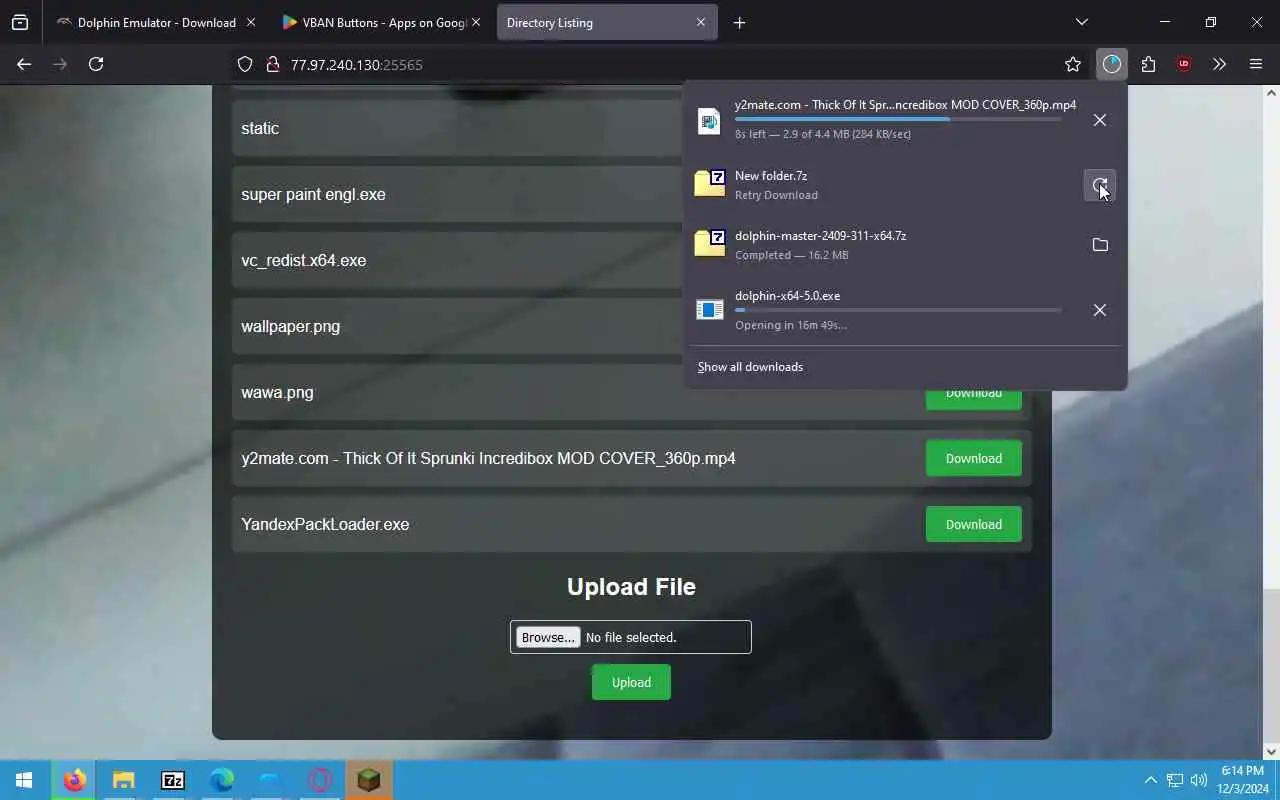Download wawa.png
The image size is (1280, 800).
tap(973, 393)
